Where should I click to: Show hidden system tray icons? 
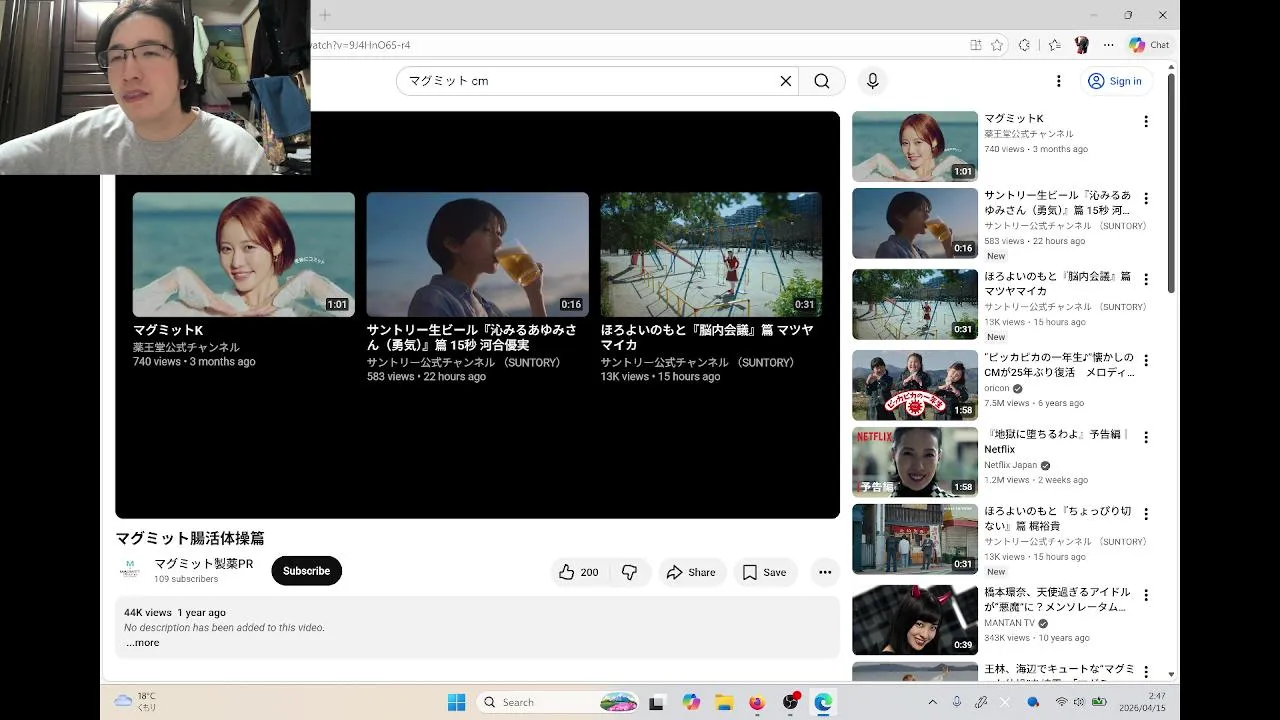(933, 702)
